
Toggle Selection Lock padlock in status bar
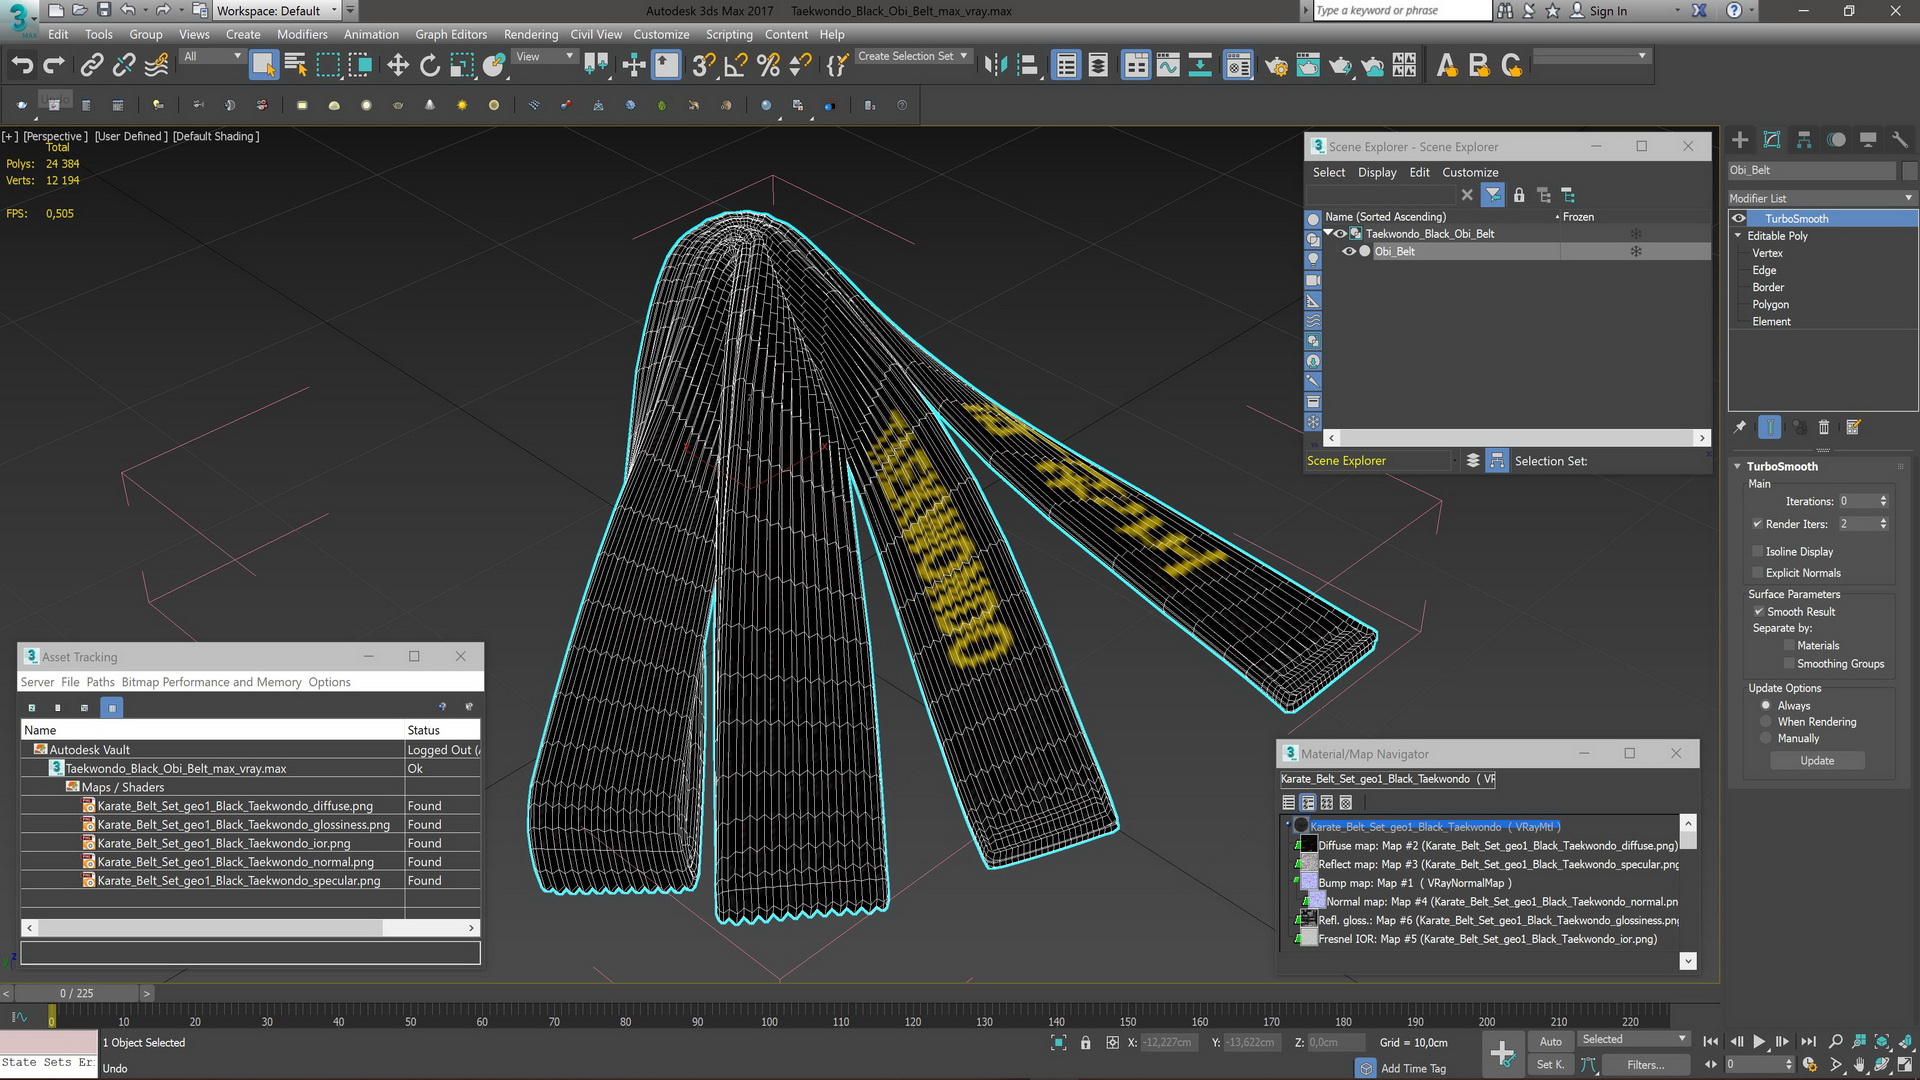(x=1085, y=1042)
